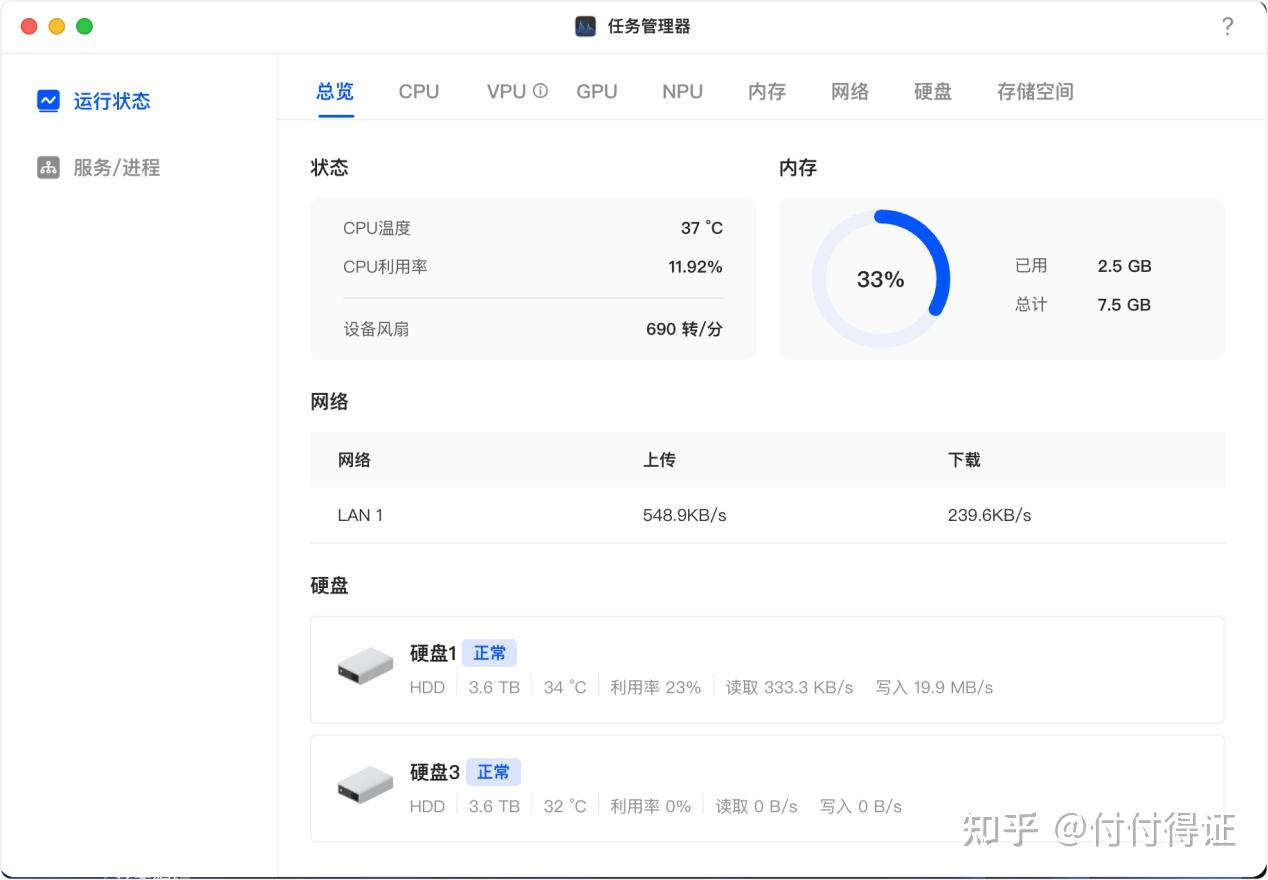Viewport: 1268px width, 880px height.
Task: Click the 正常 status badge of 硬盘1
Action: point(491,652)
